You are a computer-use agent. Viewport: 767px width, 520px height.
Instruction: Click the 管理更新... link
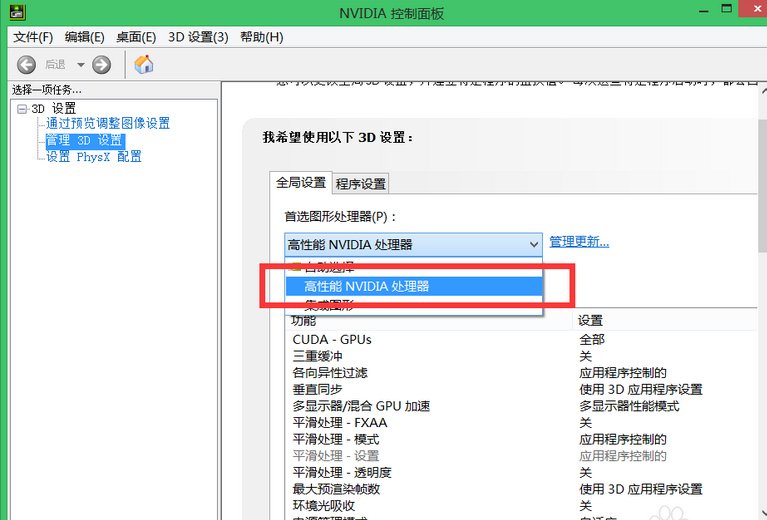pos(579,242)
